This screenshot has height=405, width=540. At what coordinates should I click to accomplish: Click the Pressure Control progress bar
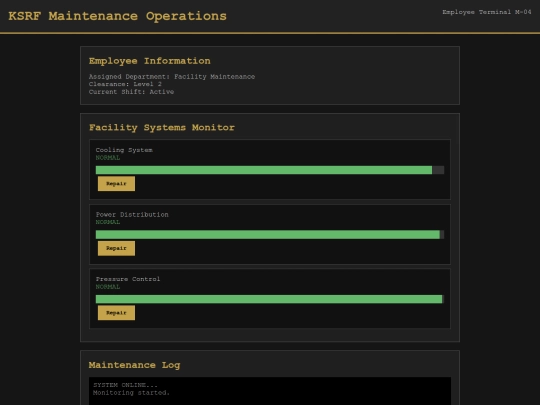pos(270,299)
